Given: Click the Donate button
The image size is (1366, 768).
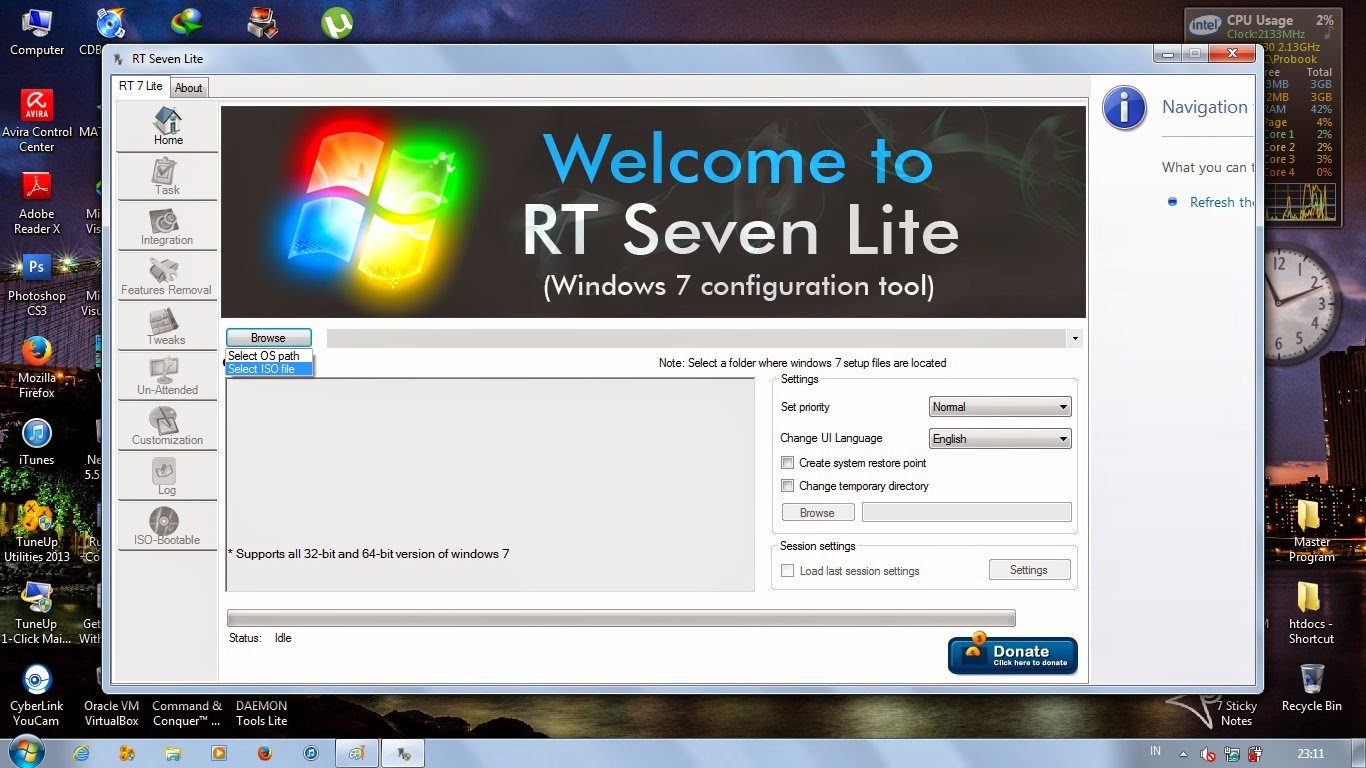Looking at the screenshot, I should [x=1012, y=655].
